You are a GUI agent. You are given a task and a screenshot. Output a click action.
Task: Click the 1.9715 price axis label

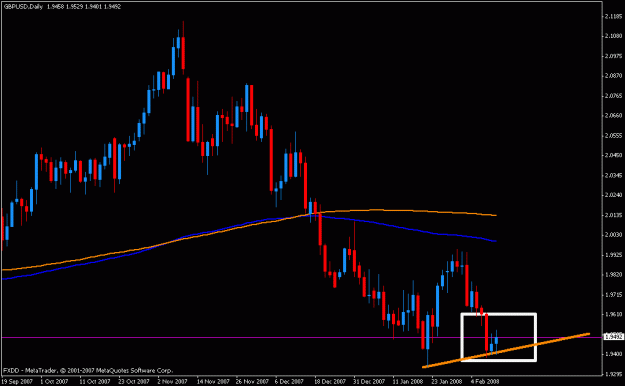(x=614, y=294)
